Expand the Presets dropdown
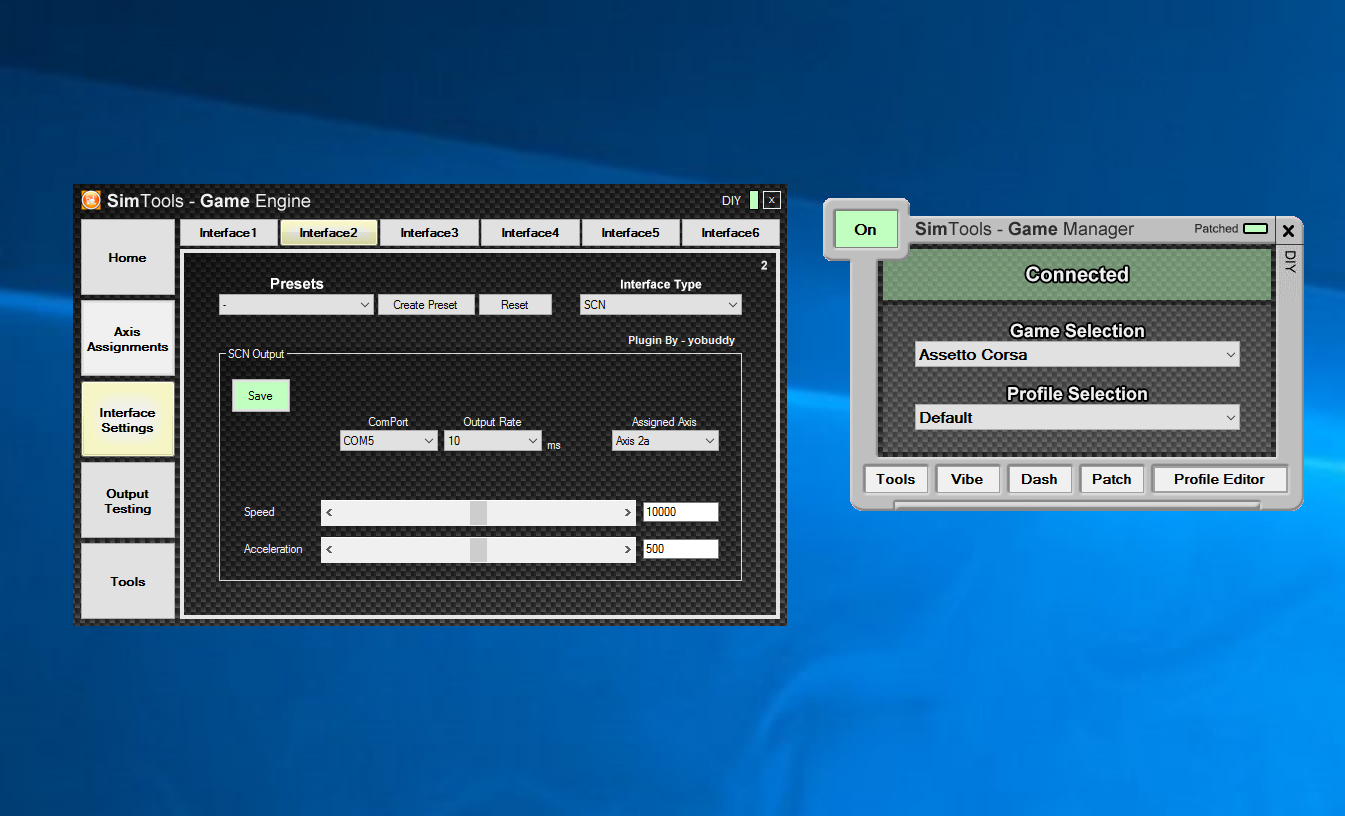This screenshot has width=1345, height=816. coord(296,305)
